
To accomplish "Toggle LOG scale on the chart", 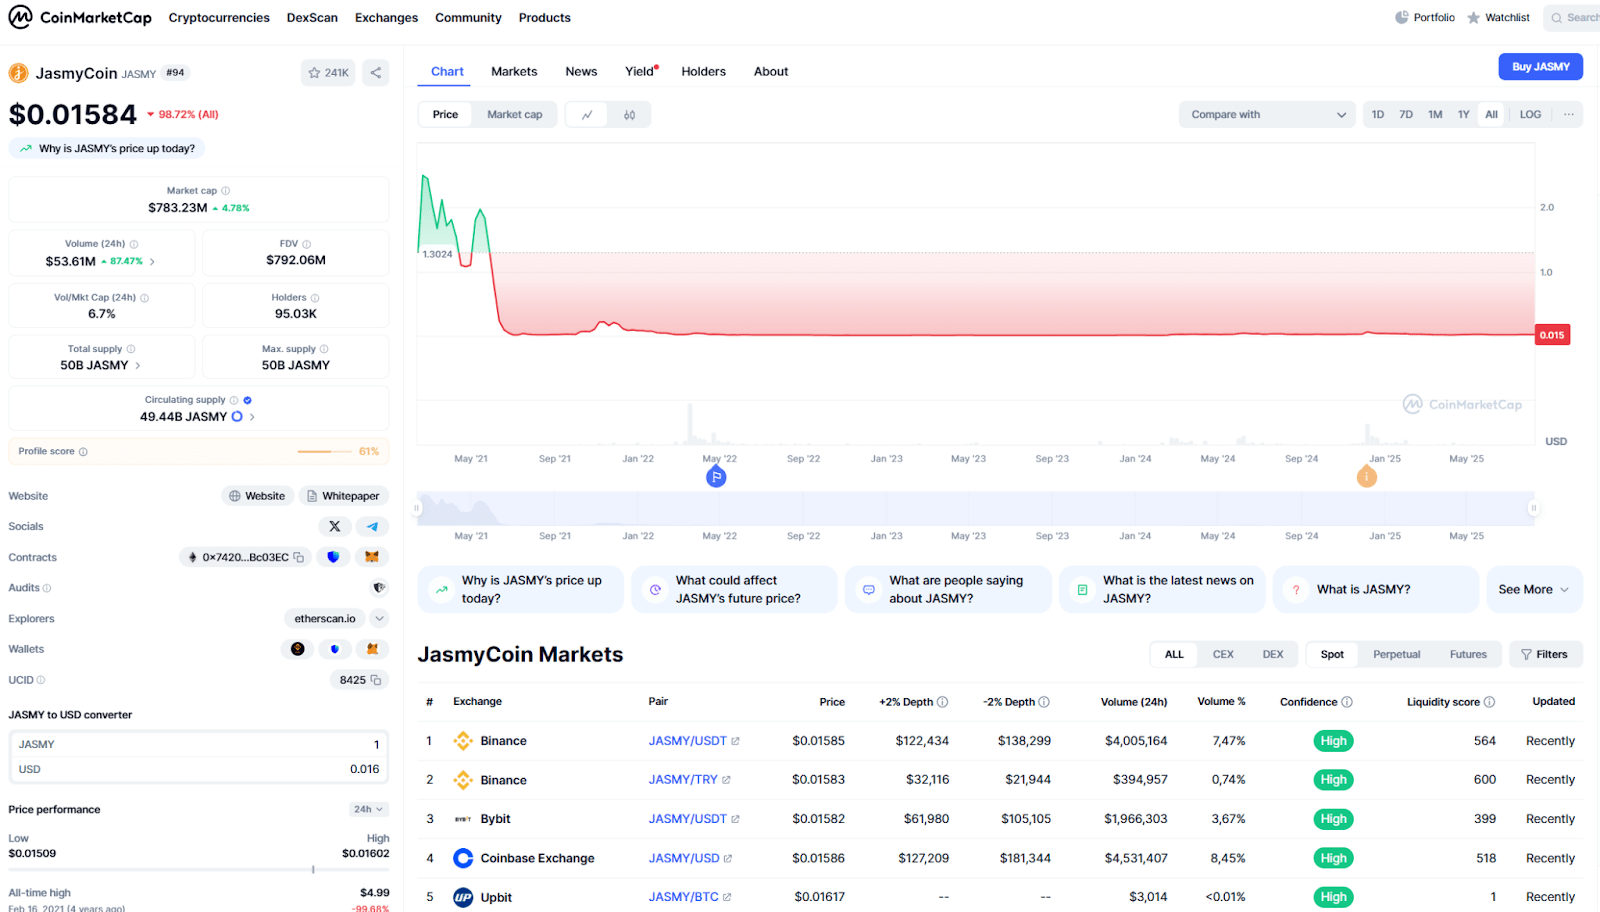I will click(1530, 115).
